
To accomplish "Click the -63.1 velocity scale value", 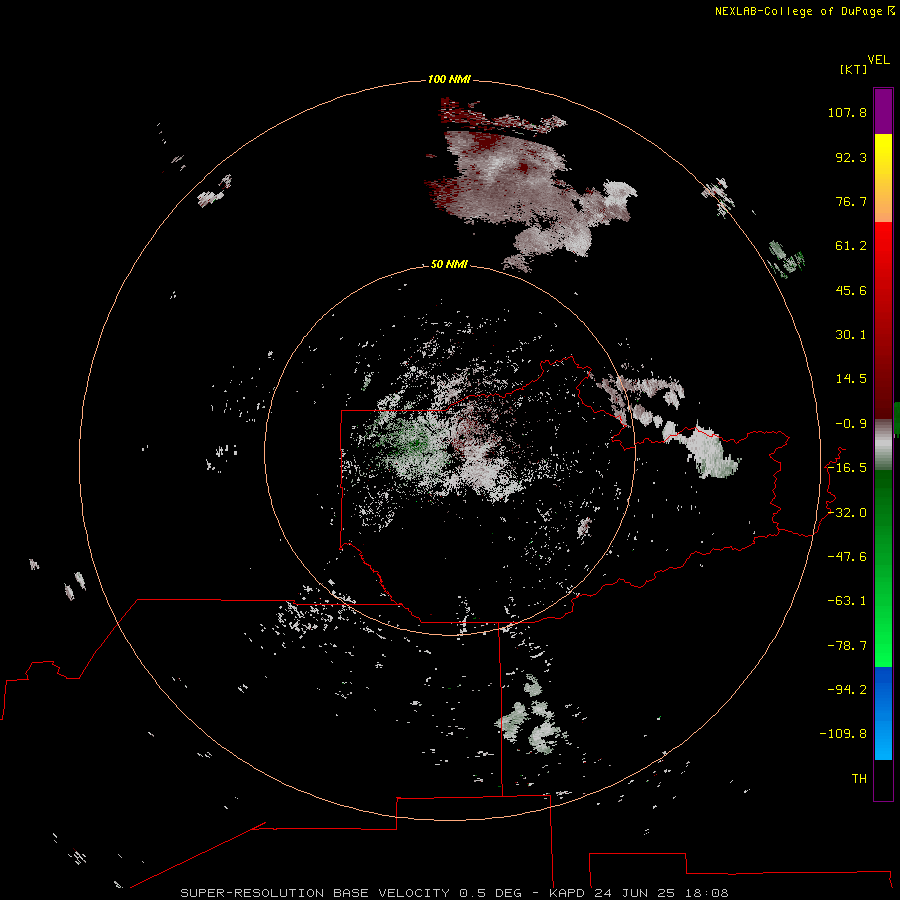I will [x=847, y=601].
